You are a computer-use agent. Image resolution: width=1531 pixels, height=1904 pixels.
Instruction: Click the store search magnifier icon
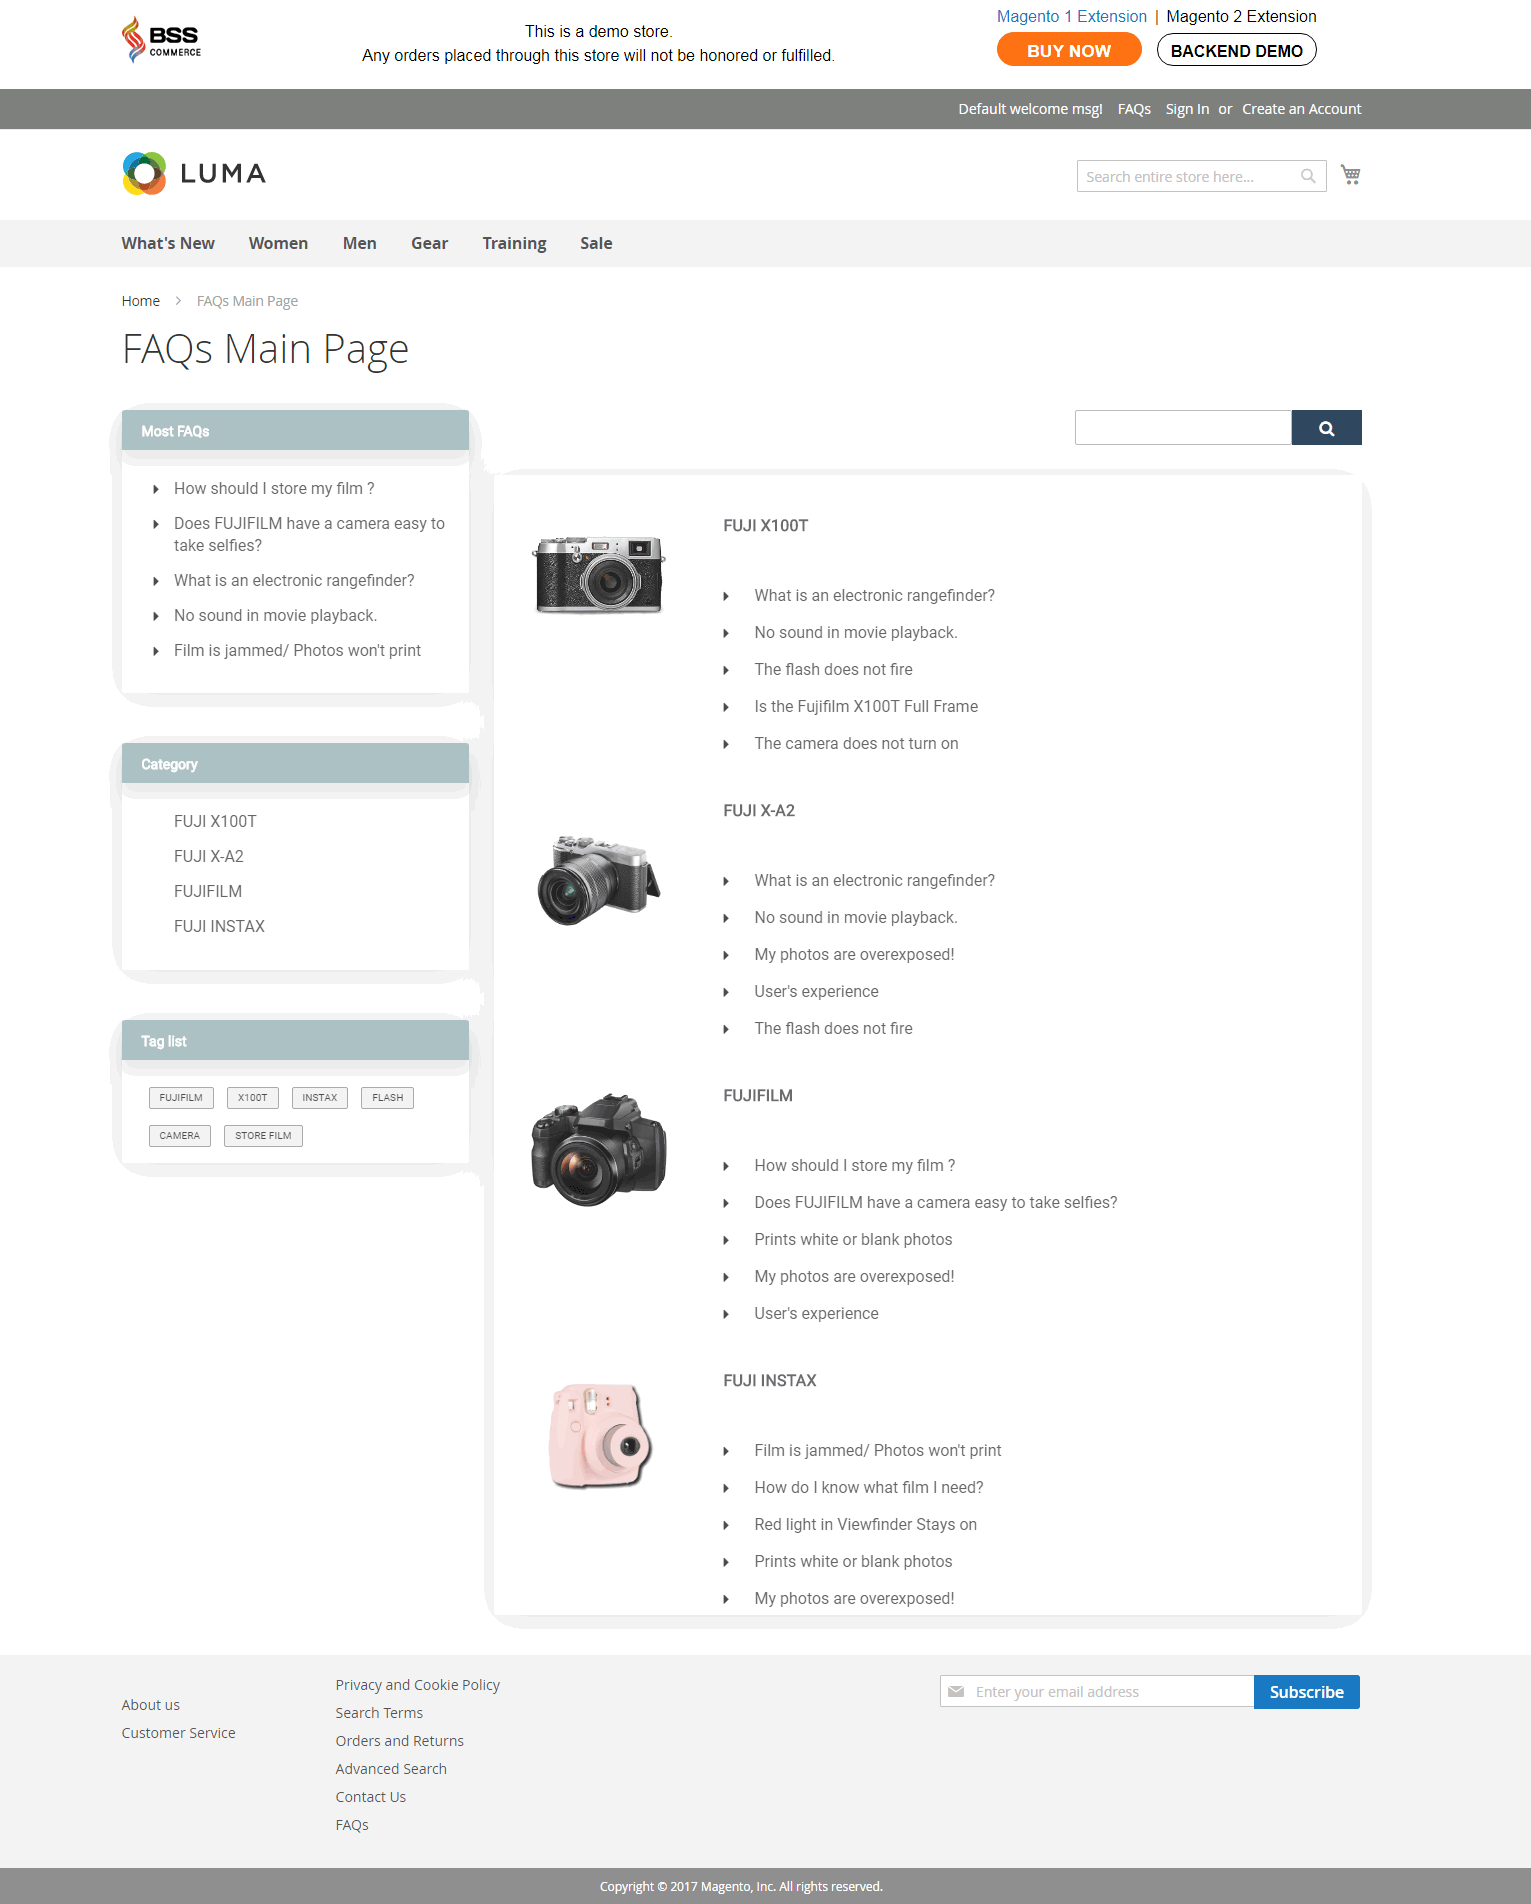point(1308,176)
